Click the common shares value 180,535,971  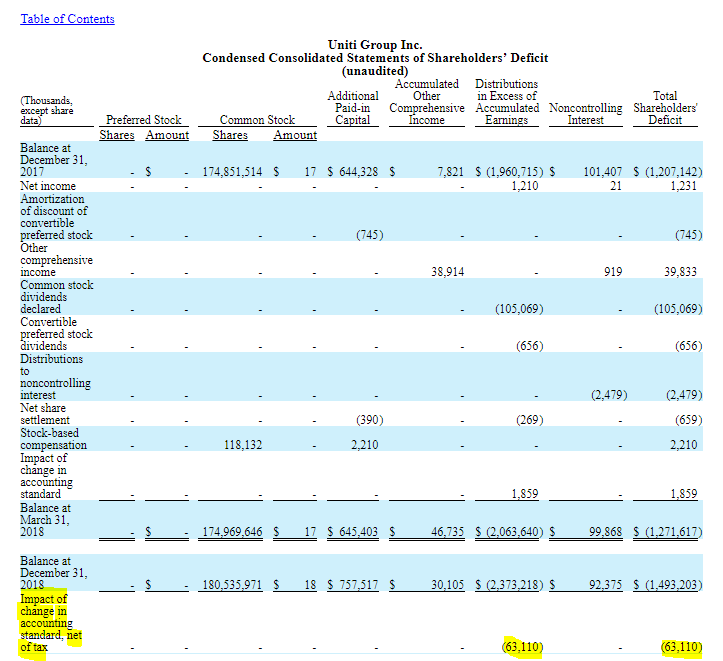point(232,585)
